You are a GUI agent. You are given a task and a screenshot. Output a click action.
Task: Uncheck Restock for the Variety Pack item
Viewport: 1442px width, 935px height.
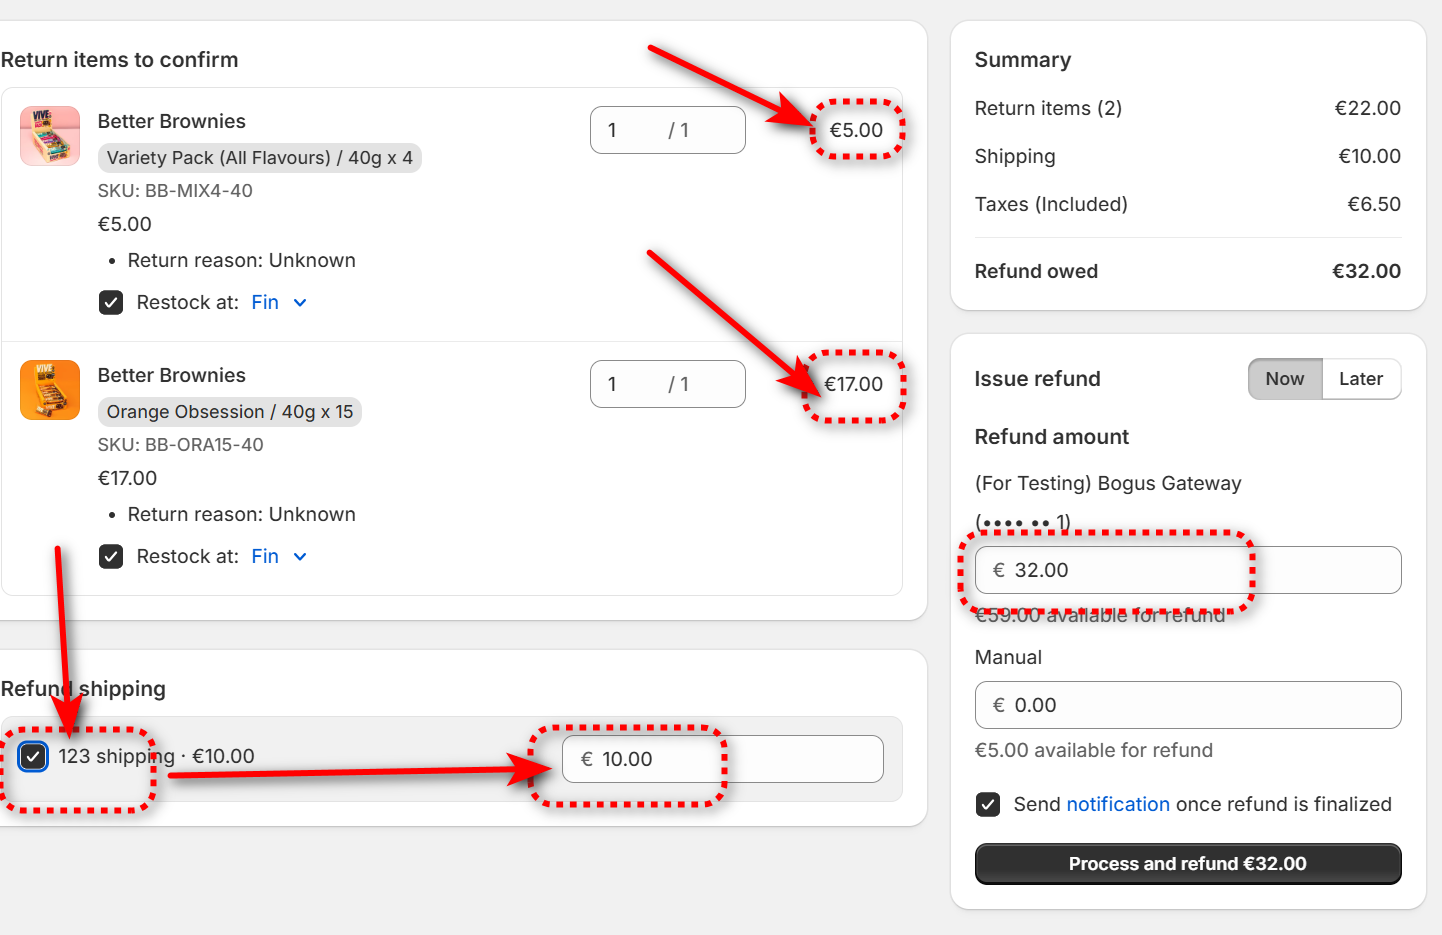coord(111,303)
